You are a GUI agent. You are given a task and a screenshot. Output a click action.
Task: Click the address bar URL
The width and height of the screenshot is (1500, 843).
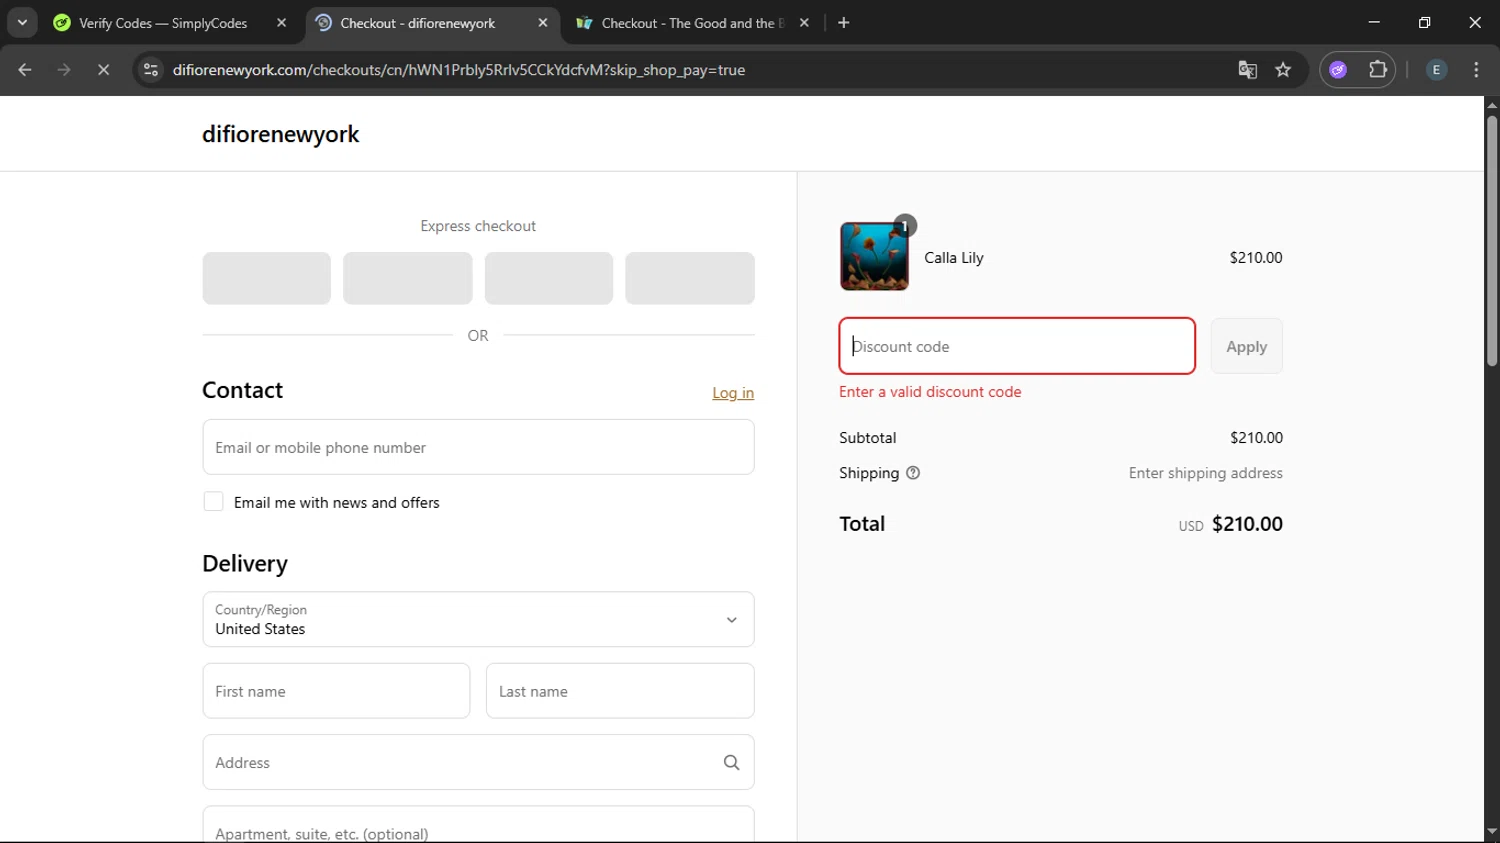tap(459, 70)
